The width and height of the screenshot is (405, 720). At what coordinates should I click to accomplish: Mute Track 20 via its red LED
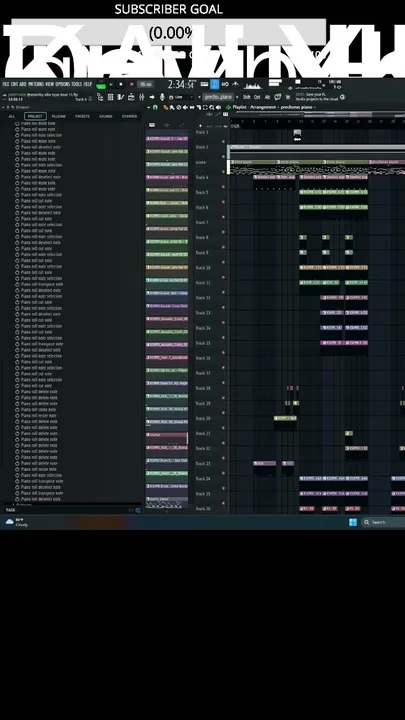point(224,428)
